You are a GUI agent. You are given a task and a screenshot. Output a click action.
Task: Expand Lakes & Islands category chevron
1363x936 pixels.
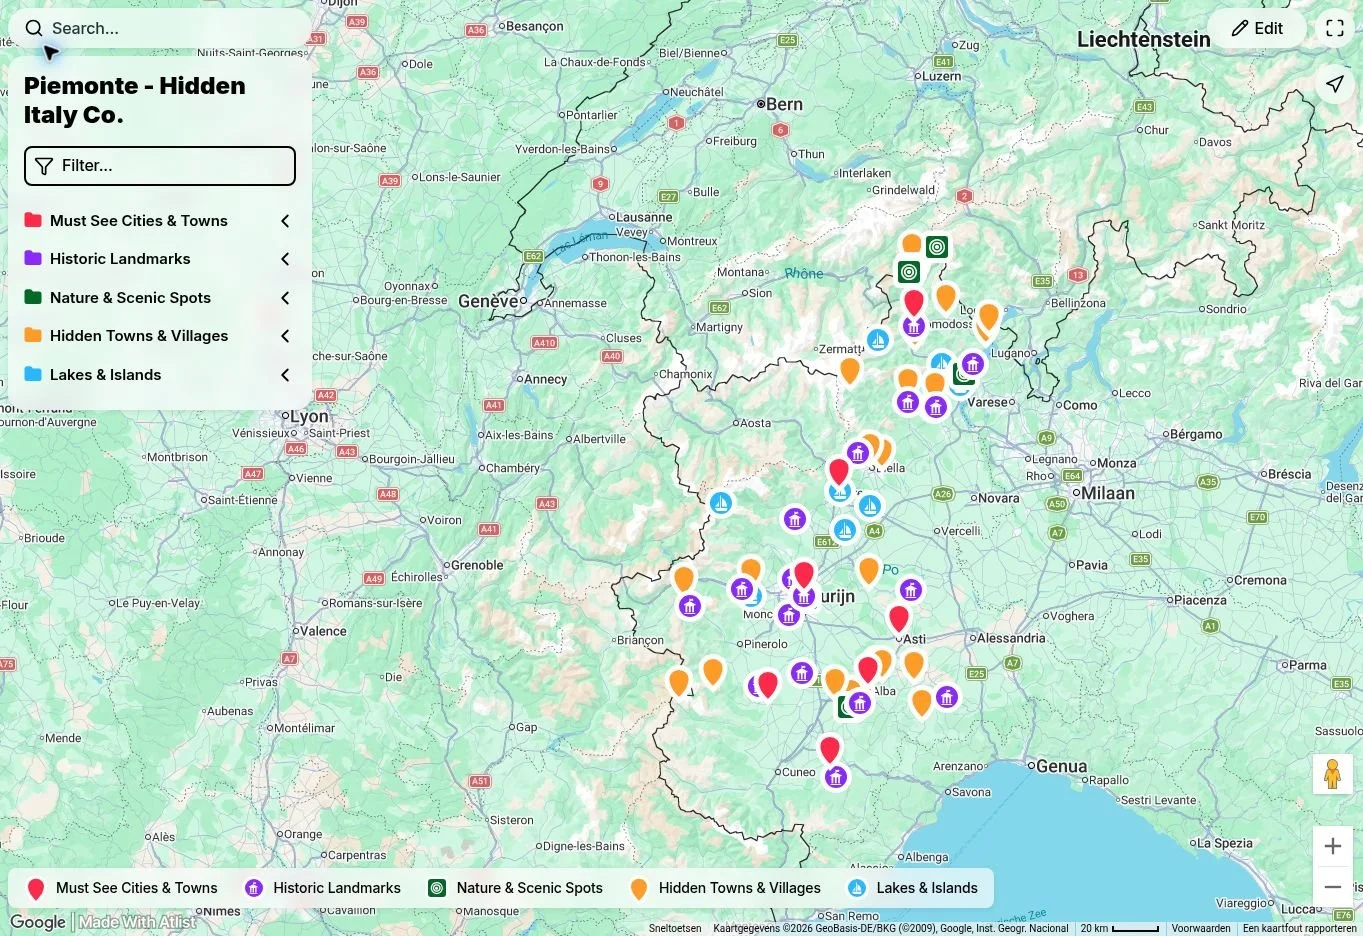(x=285, y=375)
